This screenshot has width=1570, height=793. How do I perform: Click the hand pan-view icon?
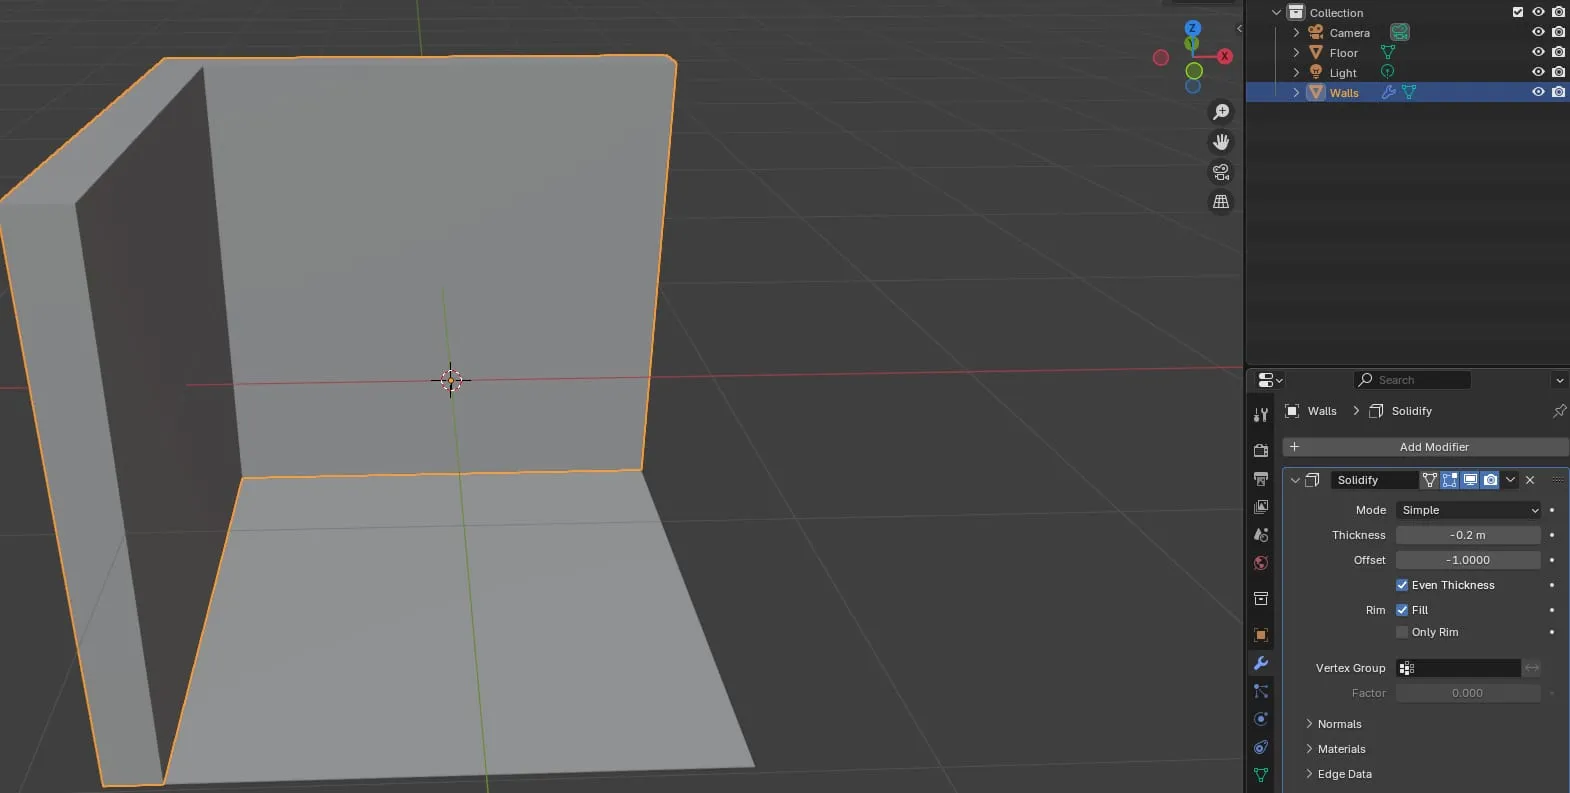pos(1221,142)
